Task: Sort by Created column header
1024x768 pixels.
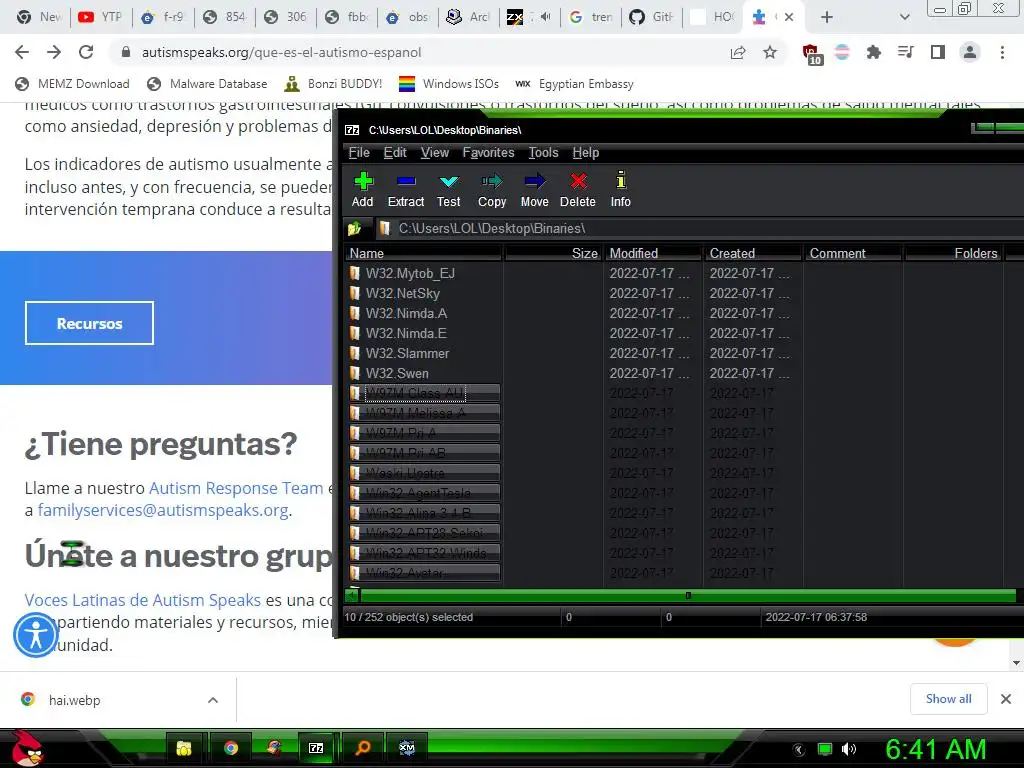Action: pos(753,253)
